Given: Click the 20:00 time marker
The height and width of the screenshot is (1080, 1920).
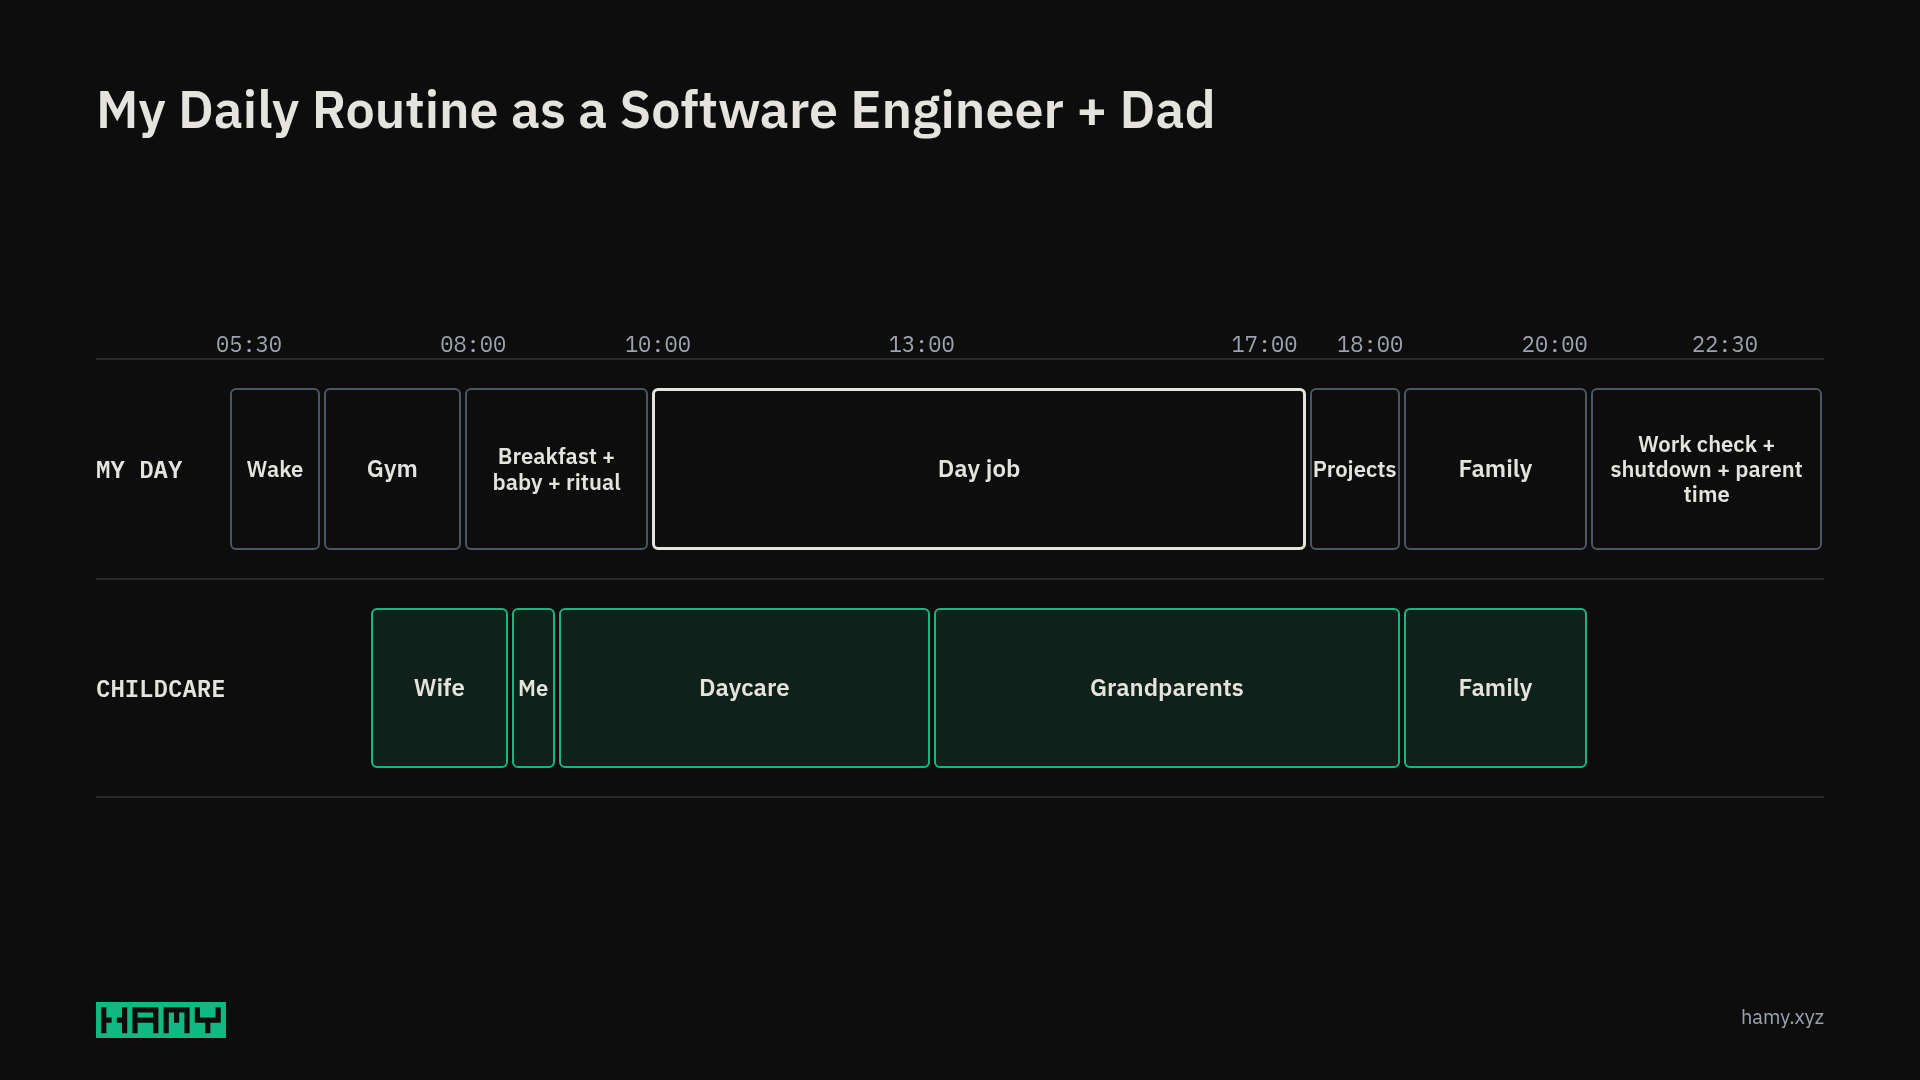Looking at the screenshot, I should (1555, 345).
